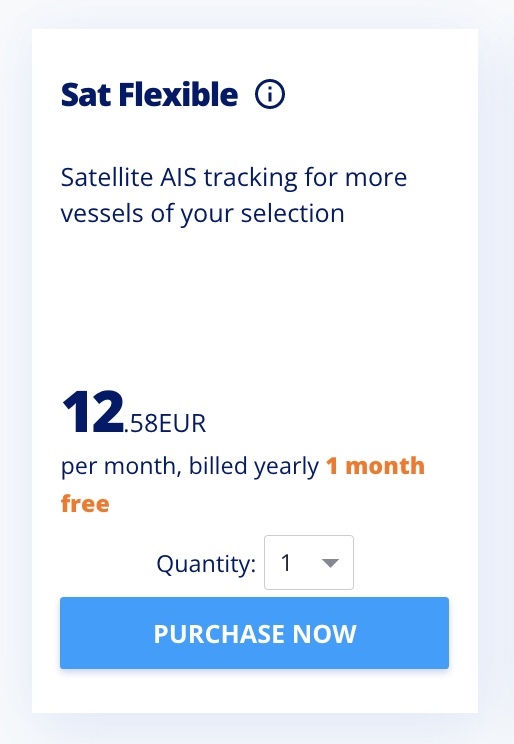
Task: Click the word 'Satellite' in the description
Action: 107,177
